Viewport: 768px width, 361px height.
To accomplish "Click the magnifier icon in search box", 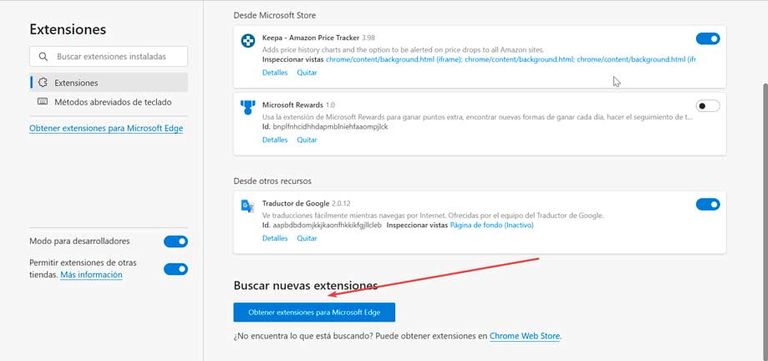I will click(43, 57).
